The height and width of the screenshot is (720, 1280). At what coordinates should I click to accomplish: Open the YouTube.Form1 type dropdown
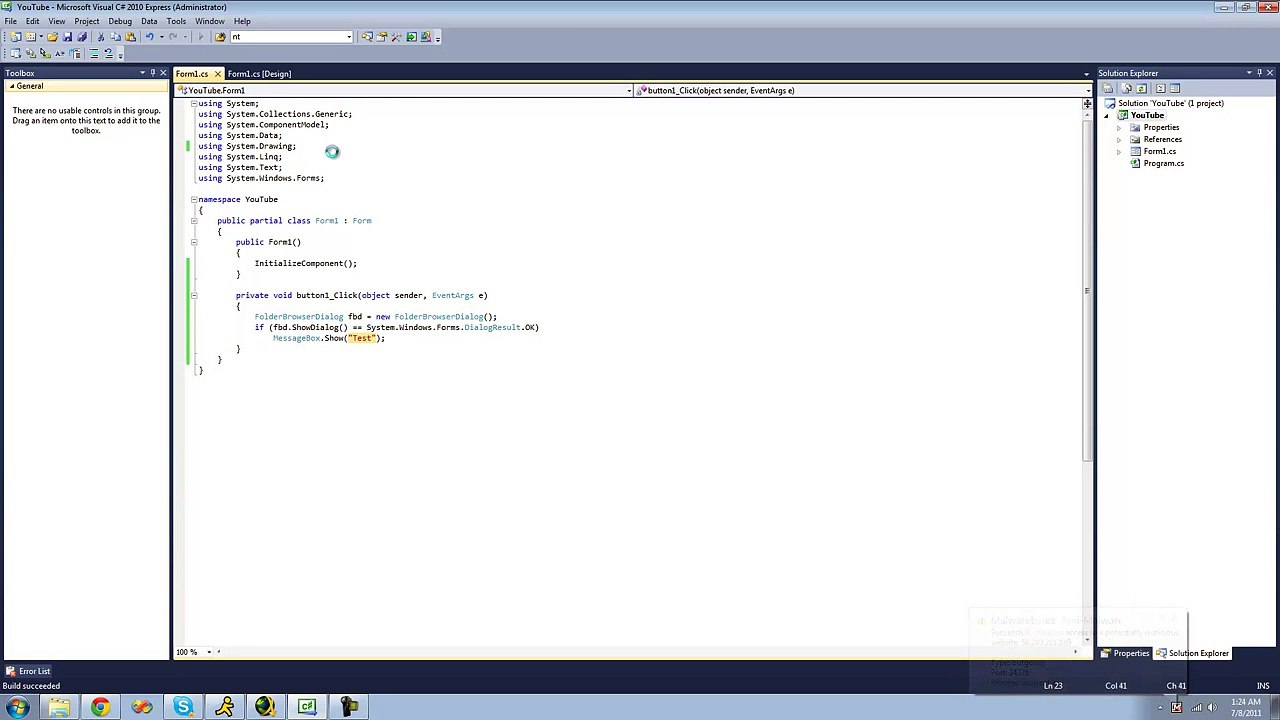point(629,90)
